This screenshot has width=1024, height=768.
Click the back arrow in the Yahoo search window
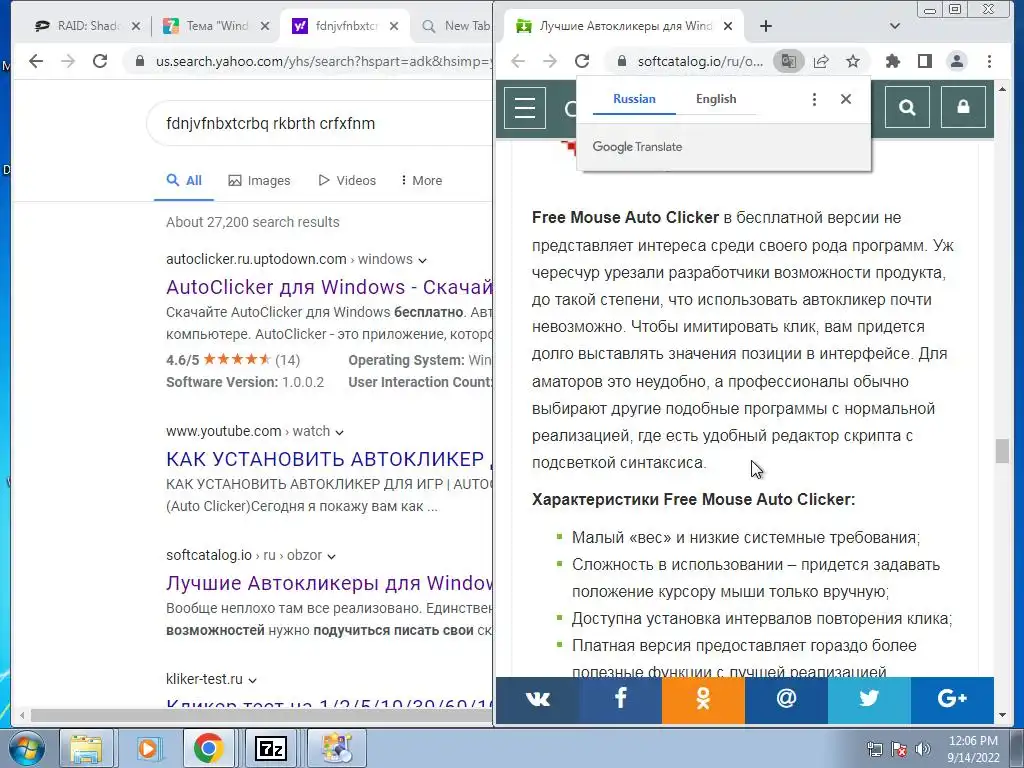pyautogui.click(x=36, y=61)
